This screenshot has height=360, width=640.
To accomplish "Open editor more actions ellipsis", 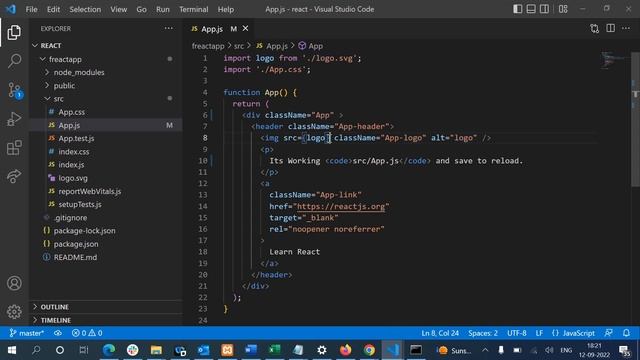I will click(626, 28).
